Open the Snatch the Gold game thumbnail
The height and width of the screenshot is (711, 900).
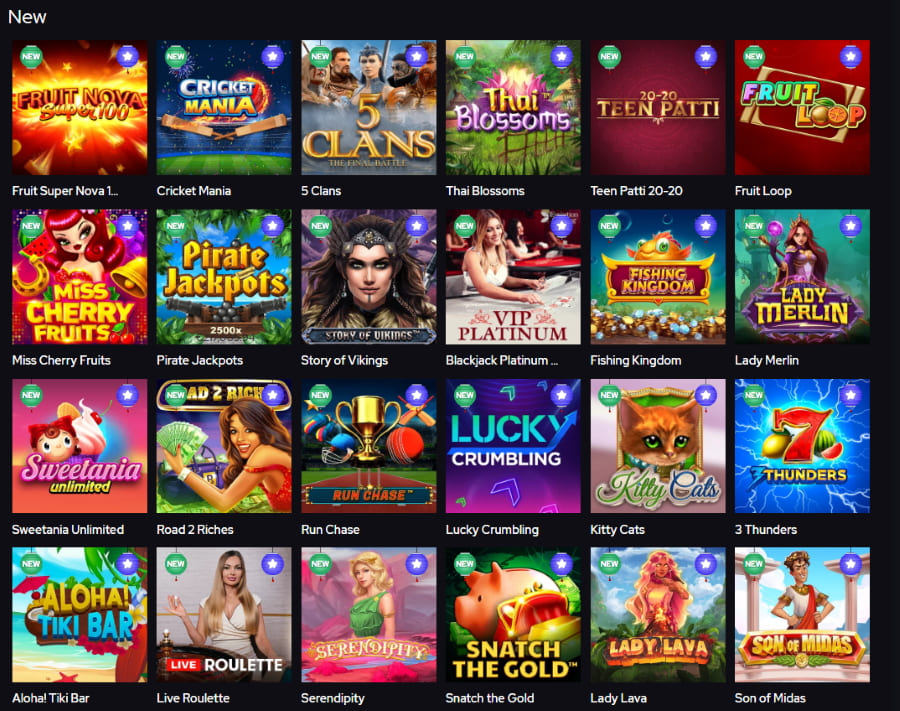click(x=513, y=615)
